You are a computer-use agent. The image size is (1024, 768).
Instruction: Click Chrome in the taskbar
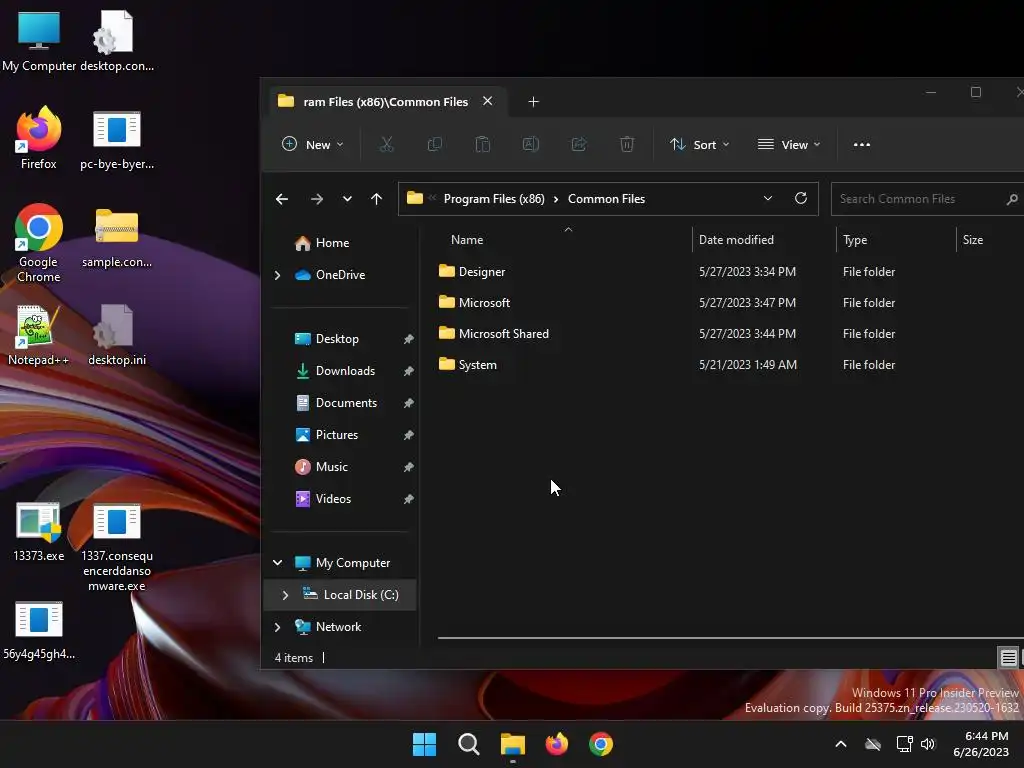(601, 744)
